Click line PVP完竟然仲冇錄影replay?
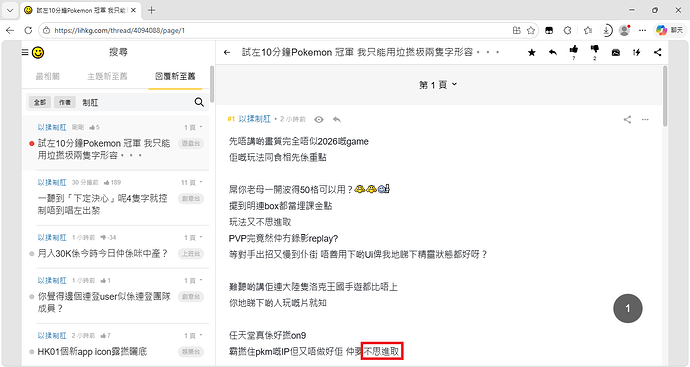Screen dimensions: 690x367 (283, 239)
